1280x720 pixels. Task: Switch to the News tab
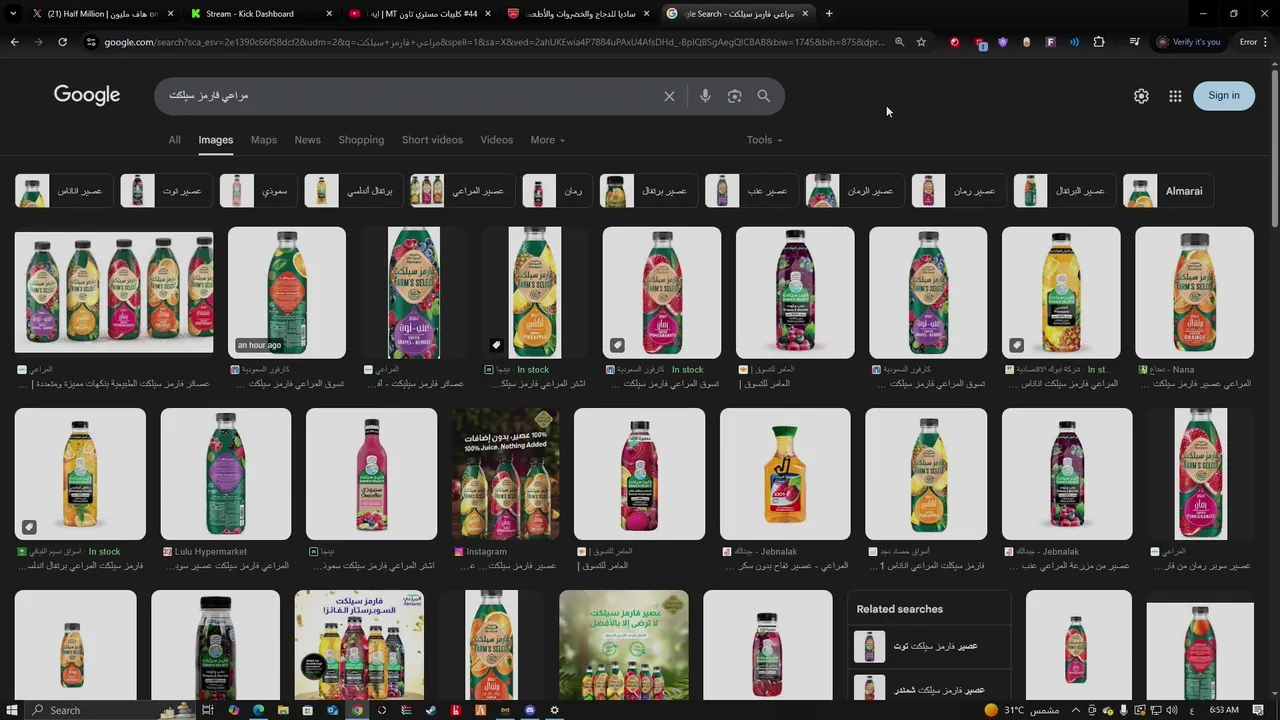[x=307, y=140]
